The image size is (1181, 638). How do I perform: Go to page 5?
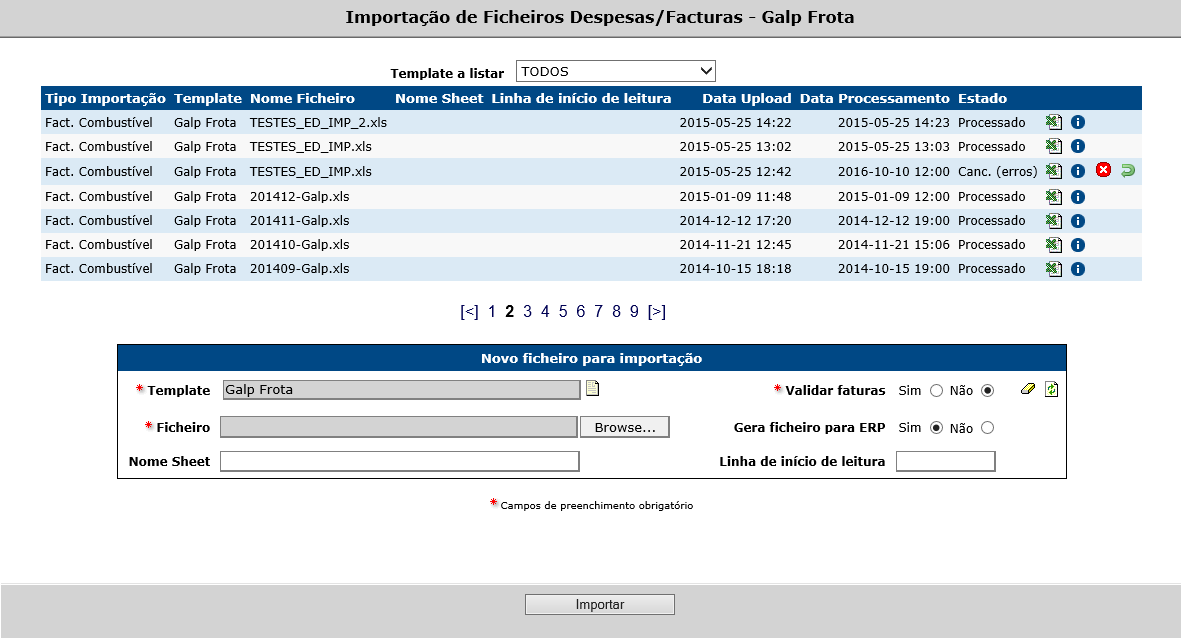point(563,312)
